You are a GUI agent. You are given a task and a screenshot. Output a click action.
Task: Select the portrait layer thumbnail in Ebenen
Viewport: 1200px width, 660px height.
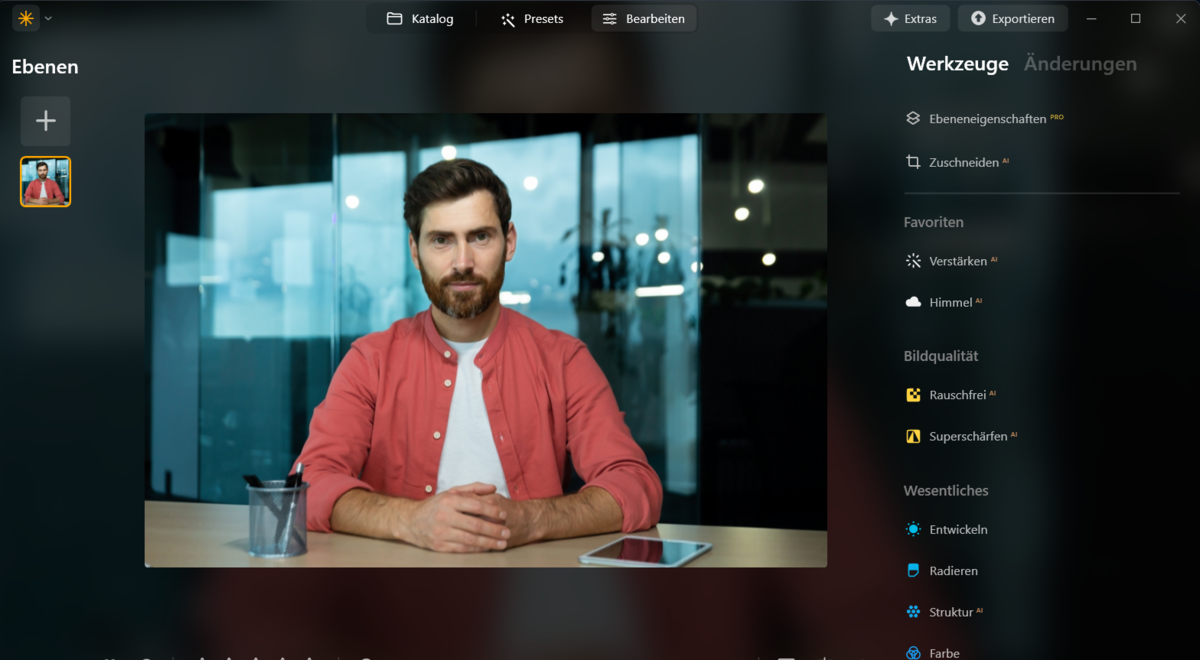click(44, 181)
